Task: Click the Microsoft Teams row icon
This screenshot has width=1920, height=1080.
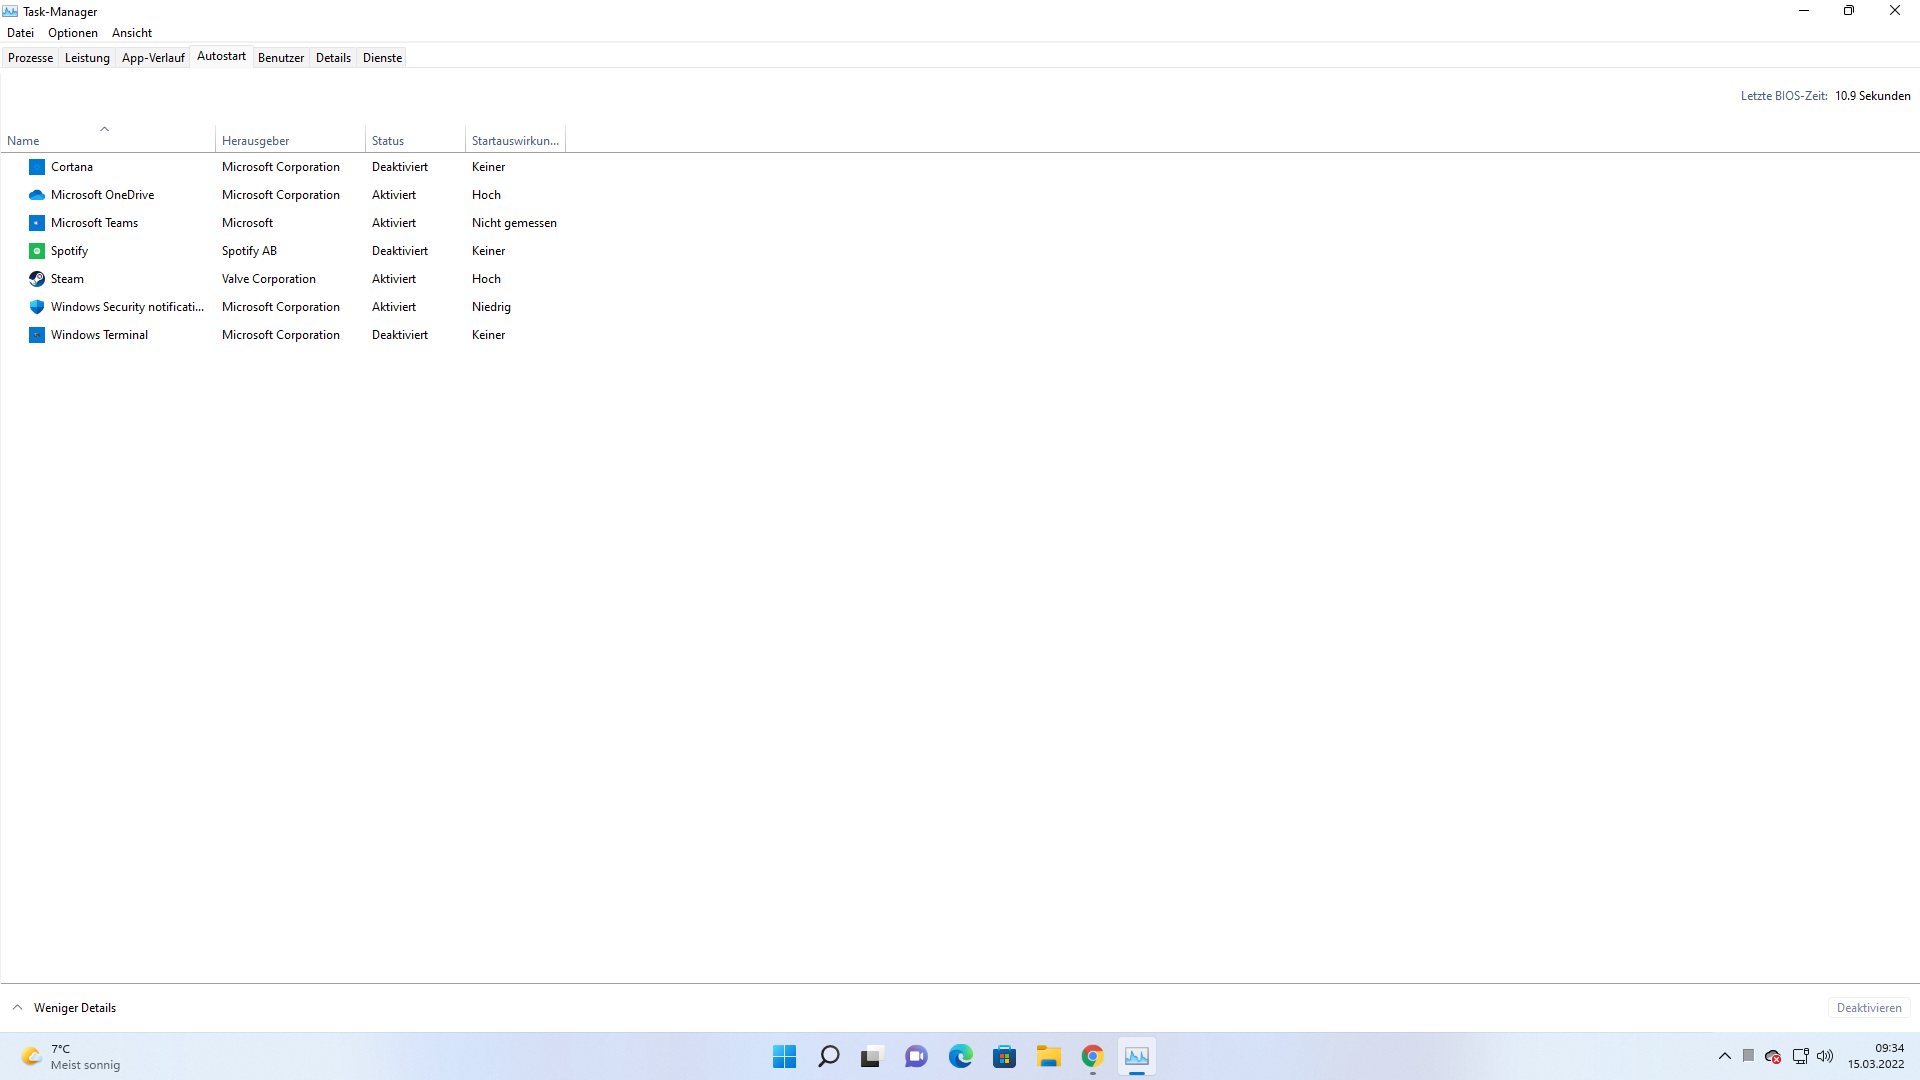Action: click(x=37, y=223)
